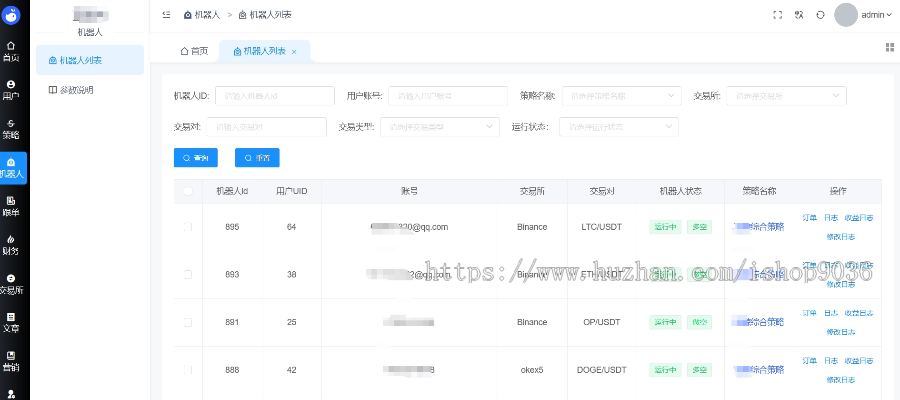
Task: Click the app logo icon
Action: (x=11, y=15)
